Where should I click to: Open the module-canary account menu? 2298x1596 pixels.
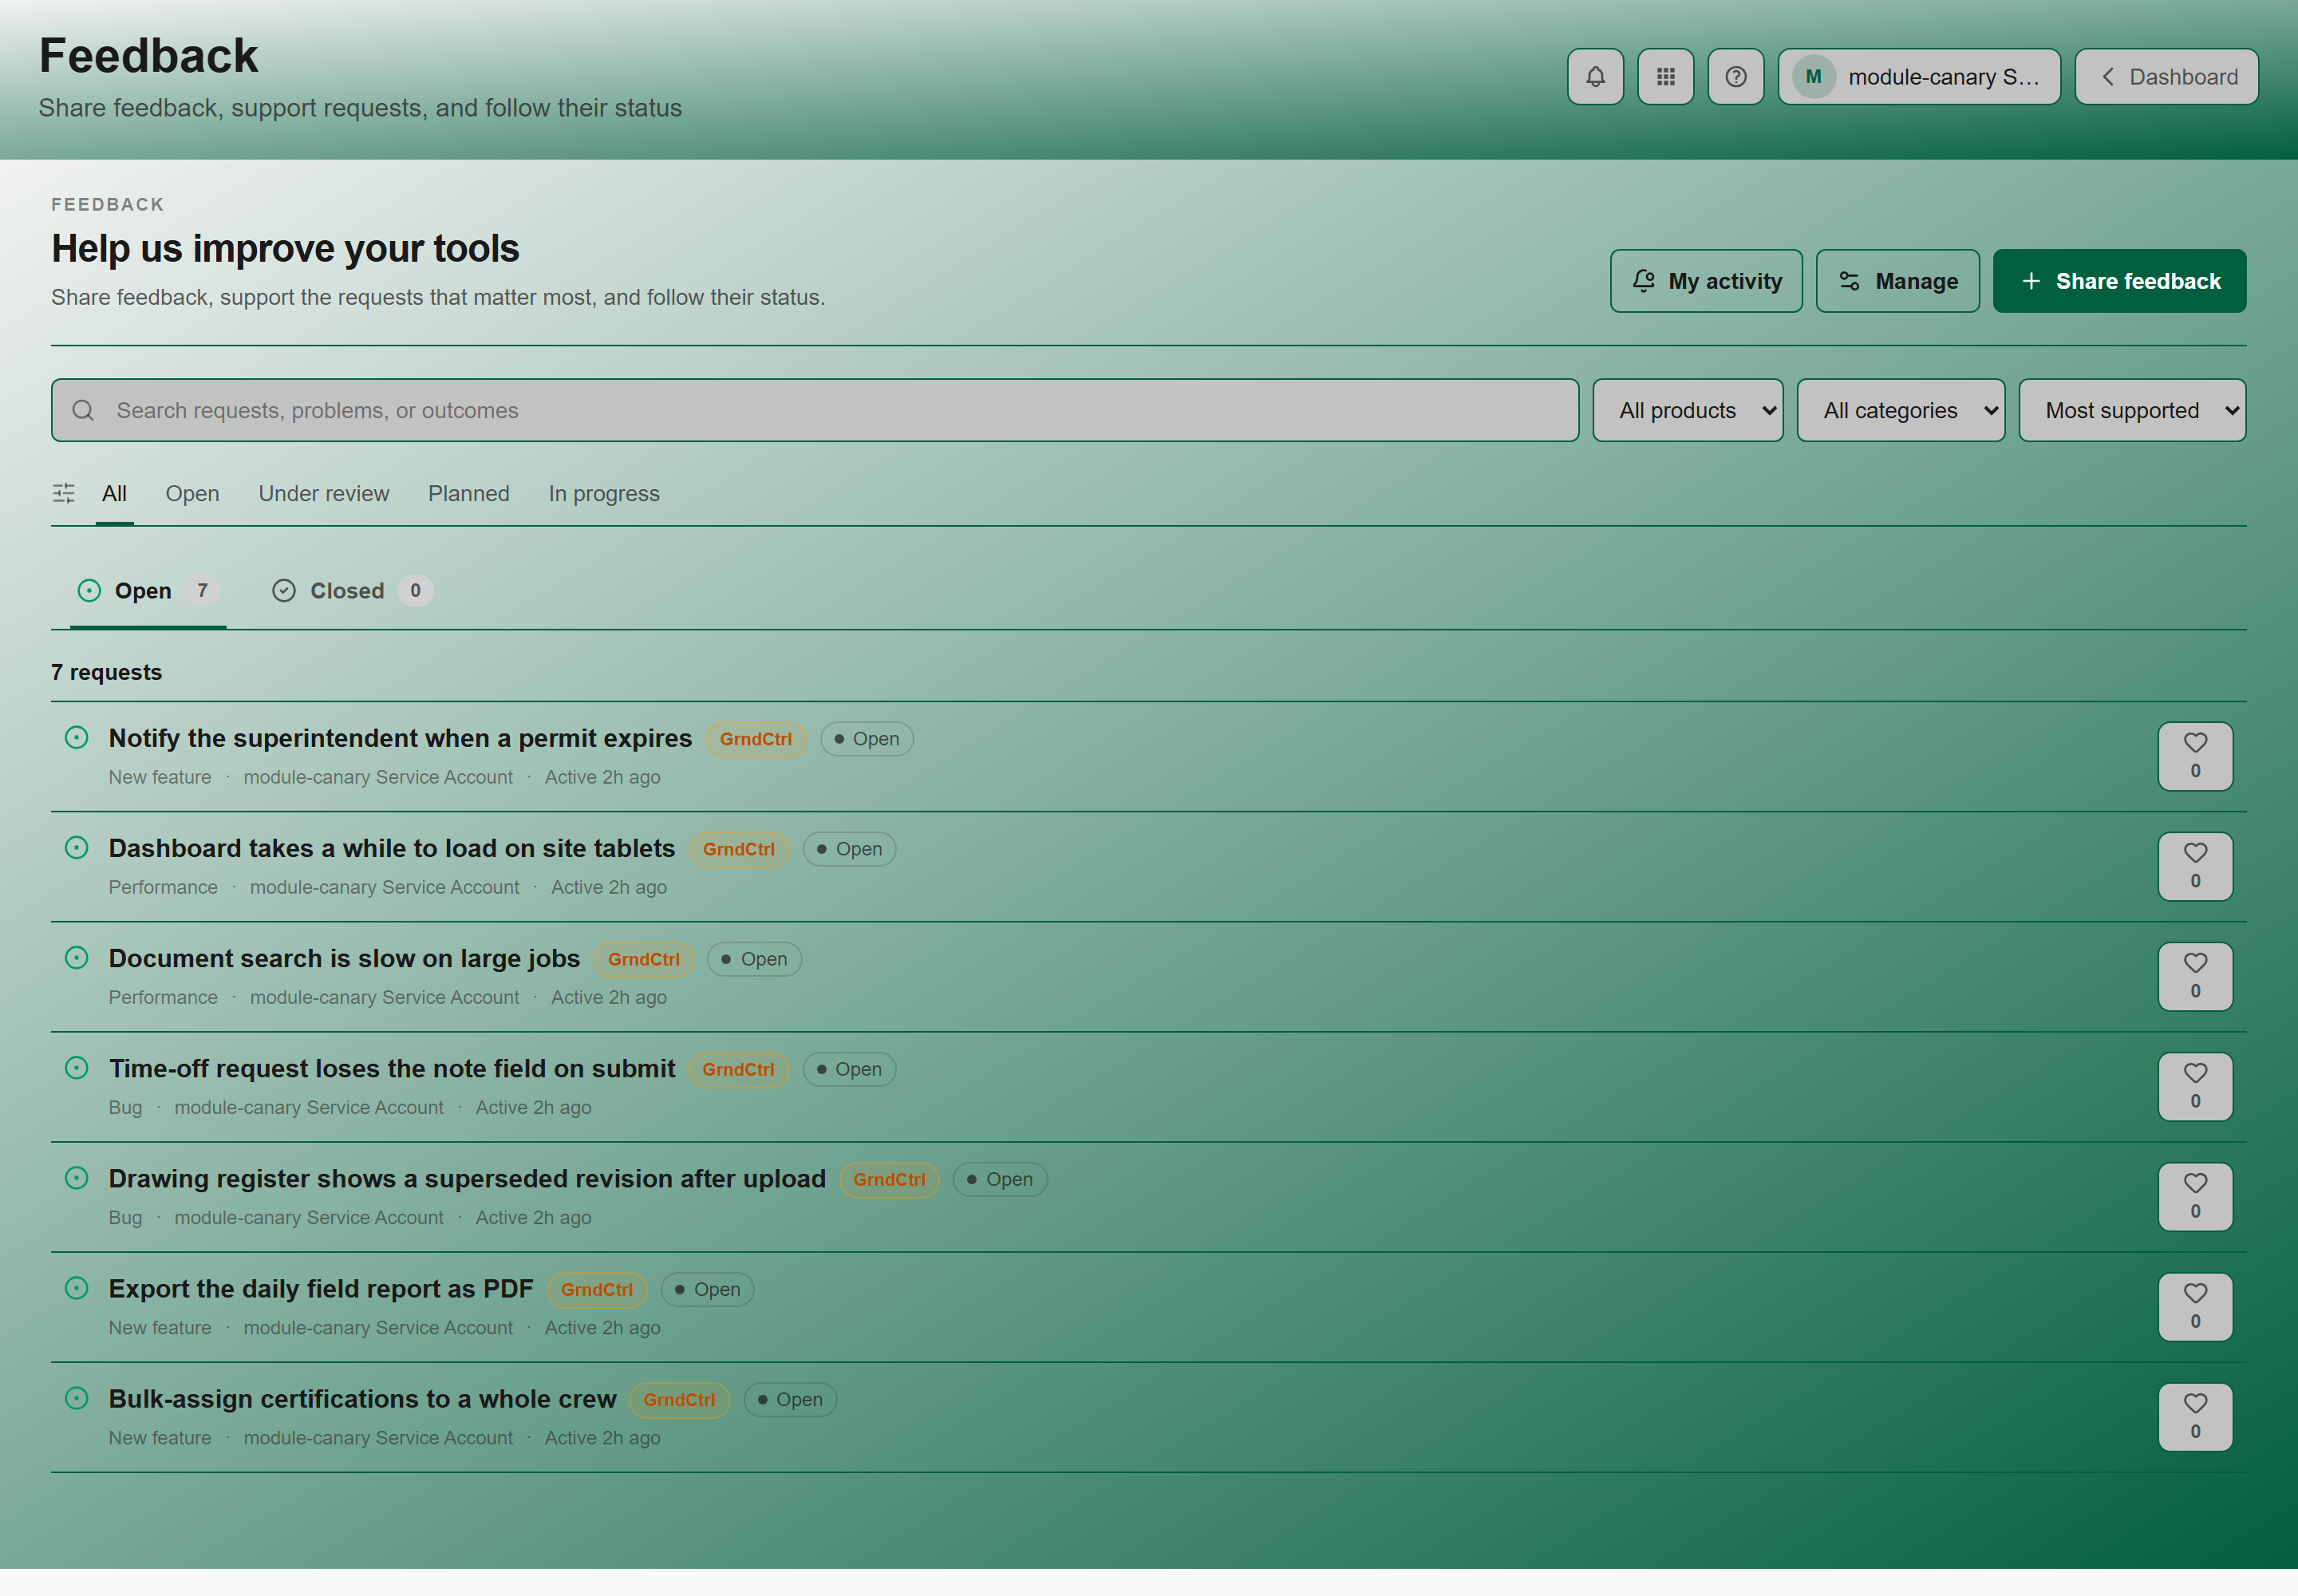click(x=1919, y=77)
